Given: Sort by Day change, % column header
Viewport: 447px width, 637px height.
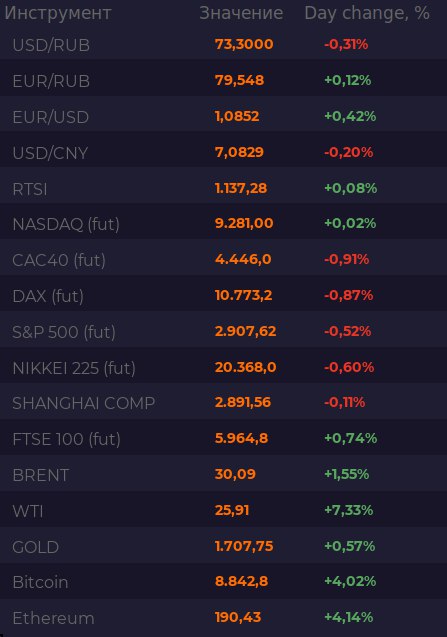Looking at the screenshot, I should click(367, 13).
